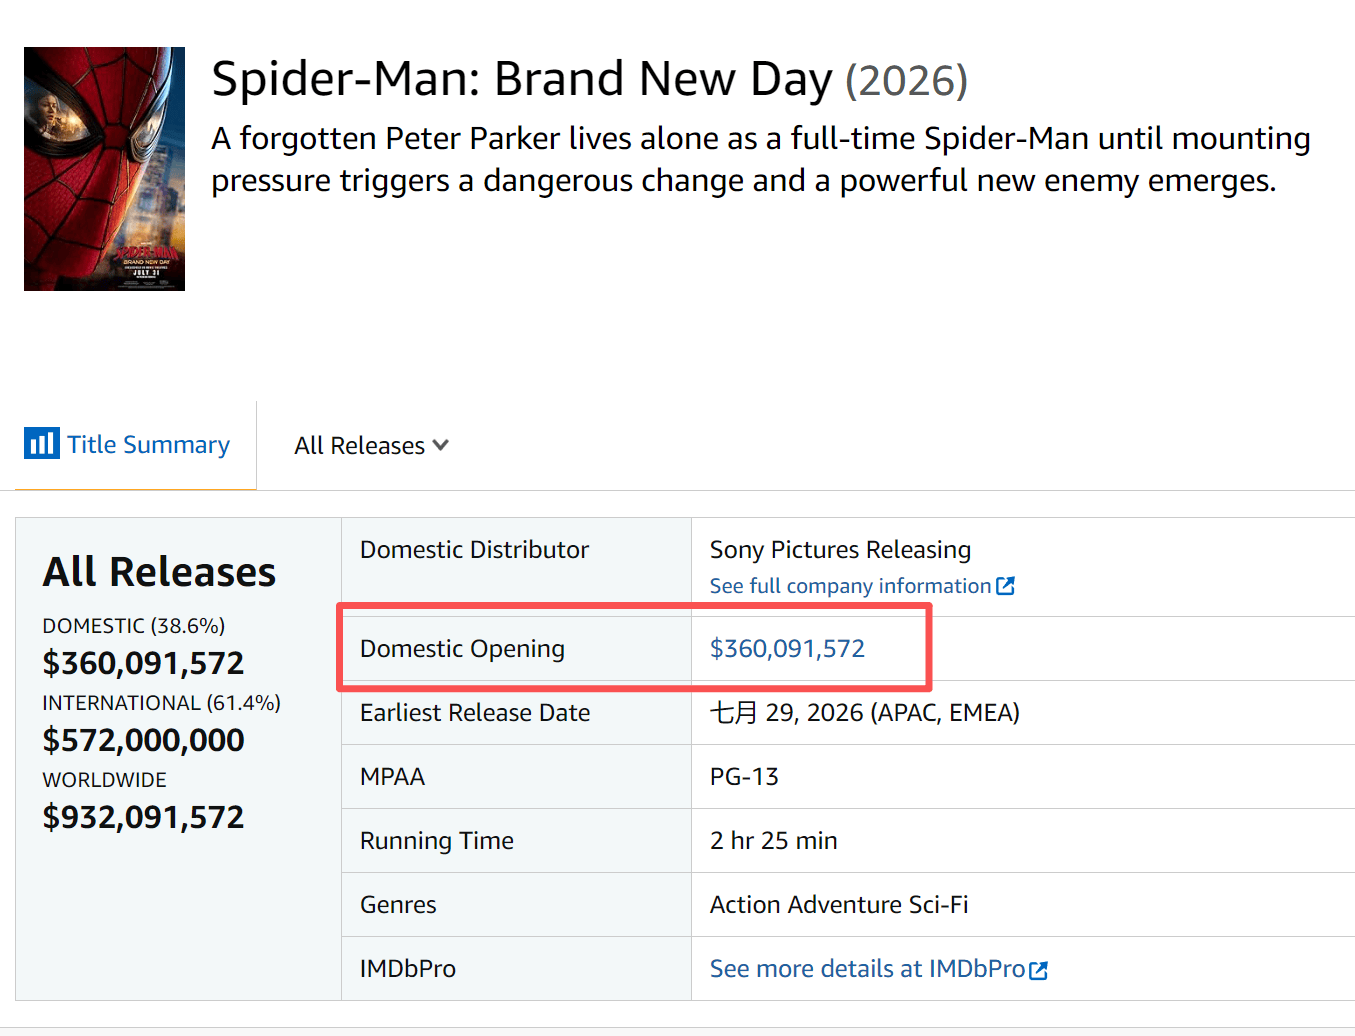Click the MPAA row label

pos(393,777)
